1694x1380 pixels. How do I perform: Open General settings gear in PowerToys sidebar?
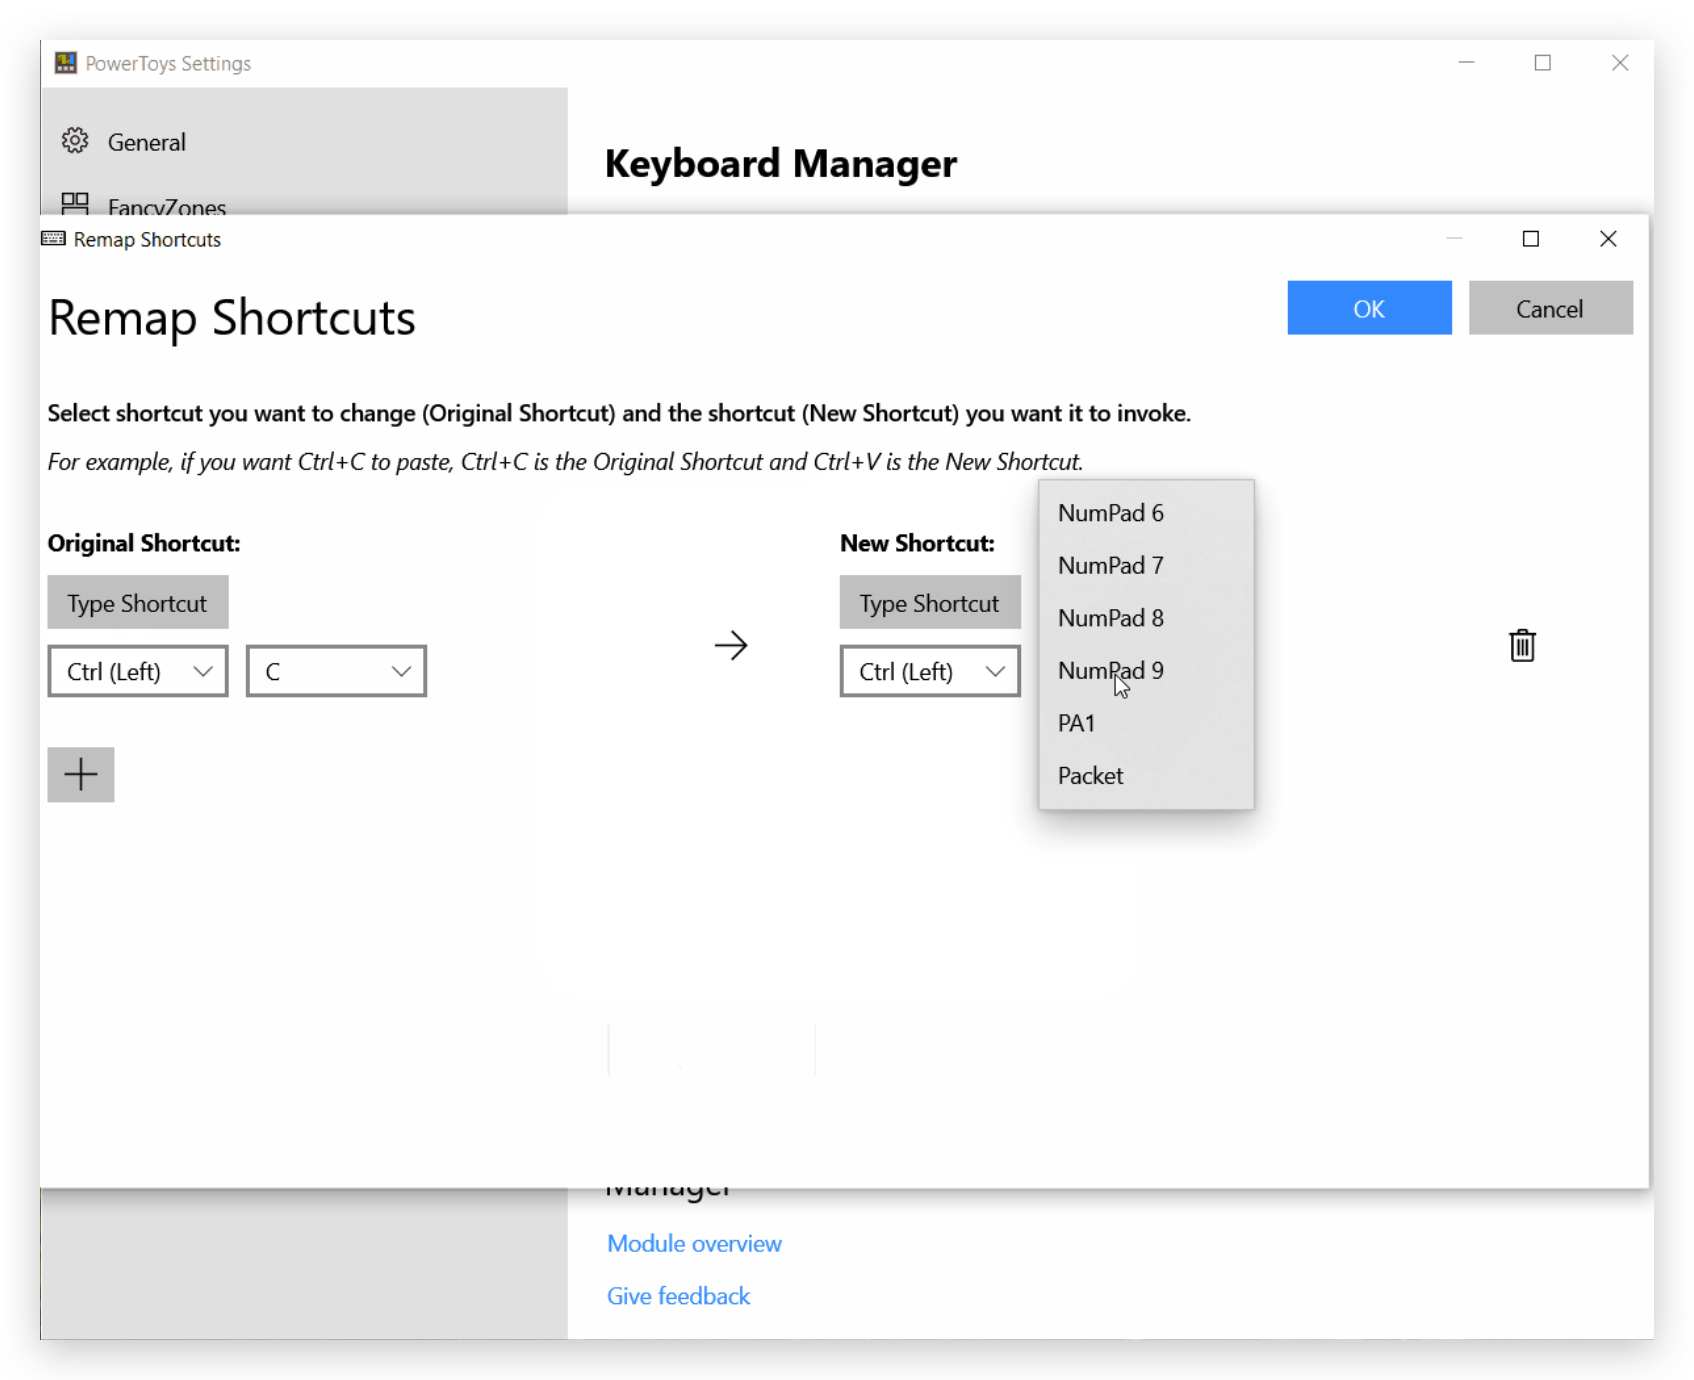(75, 141)
